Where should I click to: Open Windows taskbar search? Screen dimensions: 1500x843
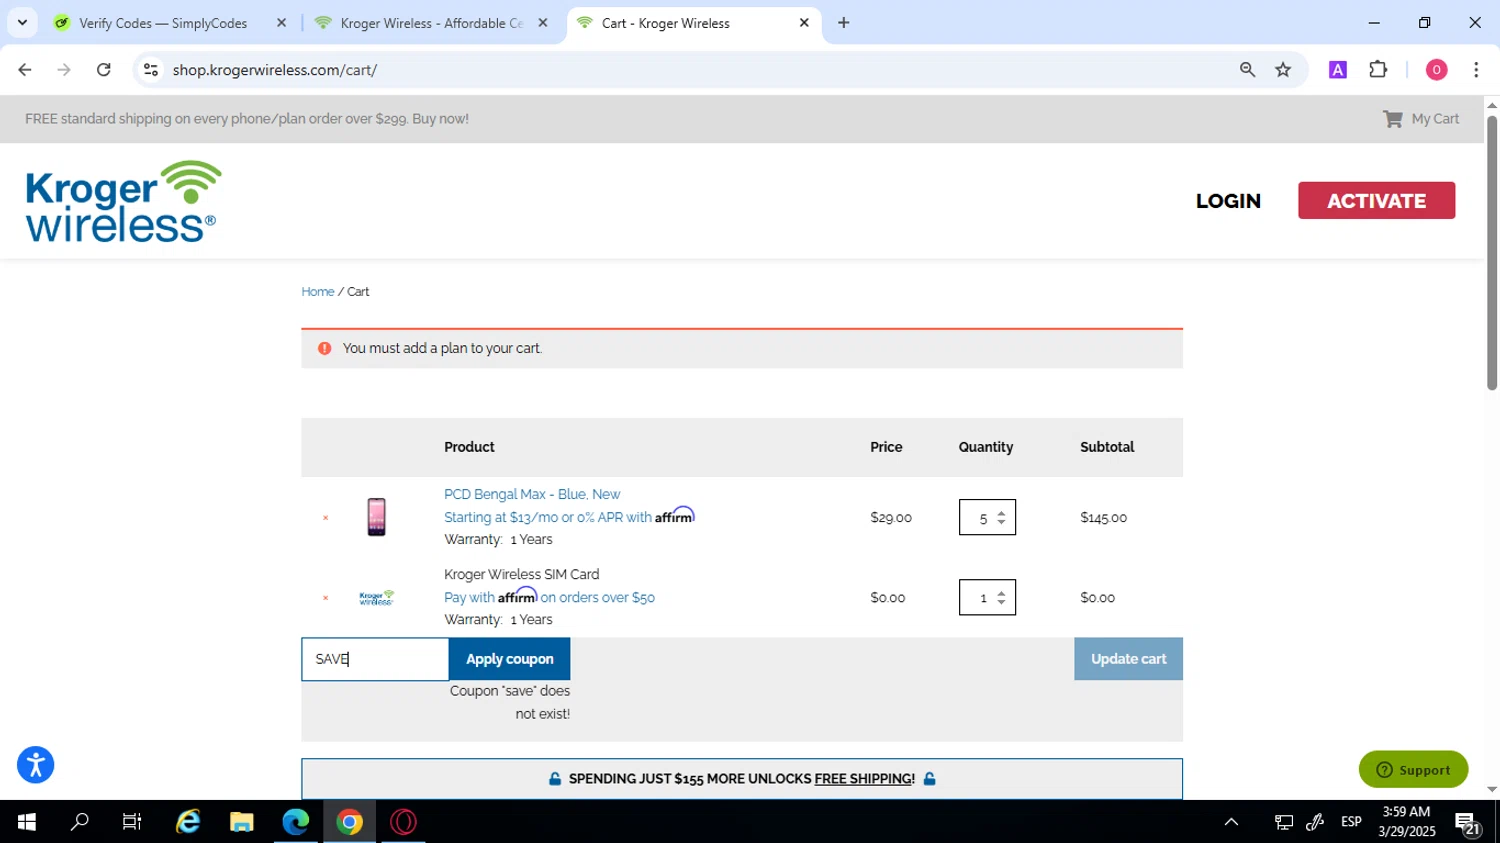pyautogui.click(x=80, y=822)
